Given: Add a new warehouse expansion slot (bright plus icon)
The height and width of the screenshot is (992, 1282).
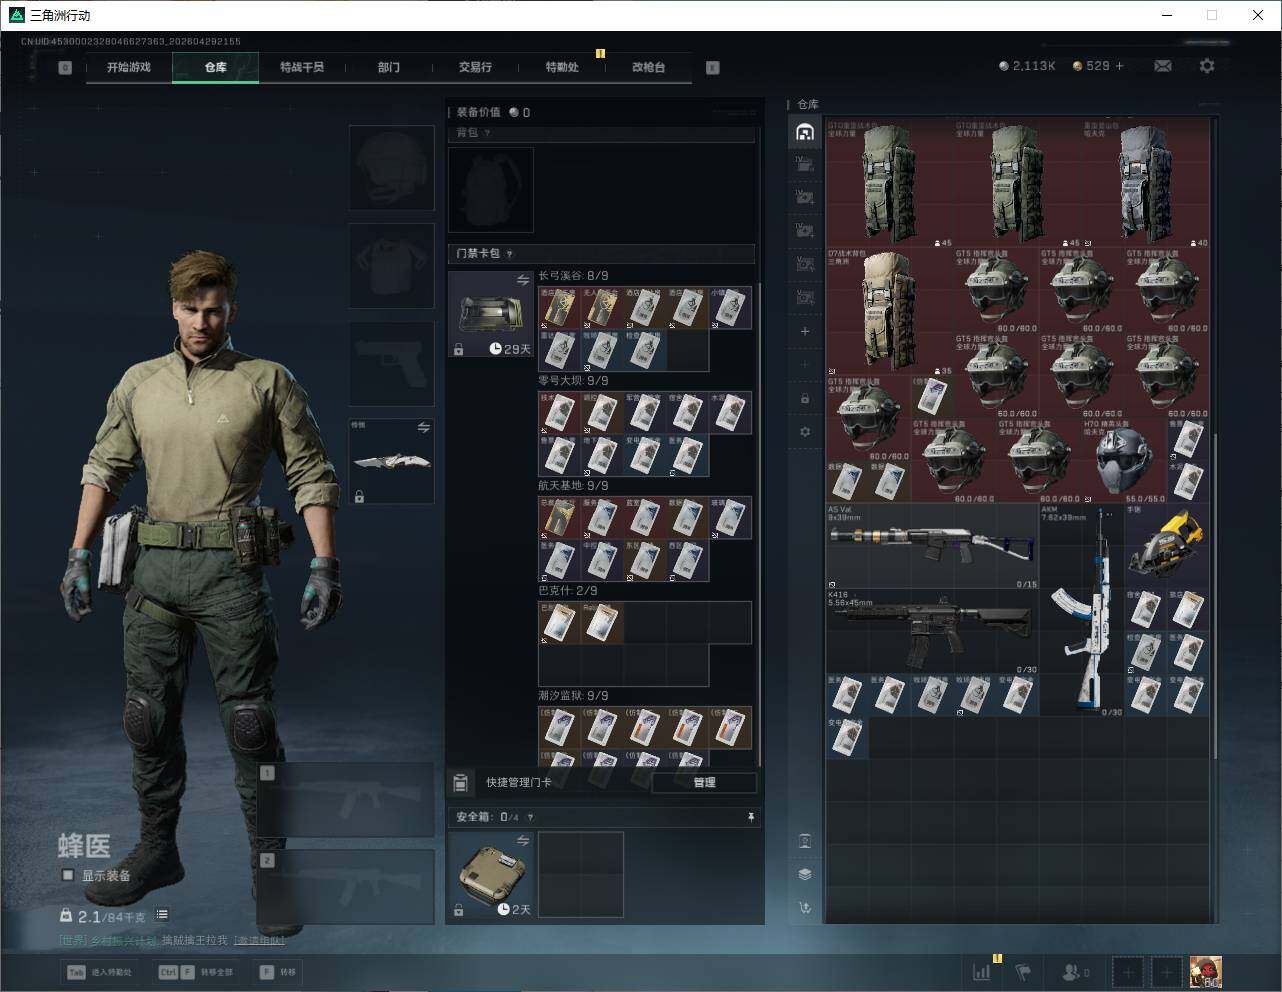Looking at the screenshot, I should click(805, 331).
